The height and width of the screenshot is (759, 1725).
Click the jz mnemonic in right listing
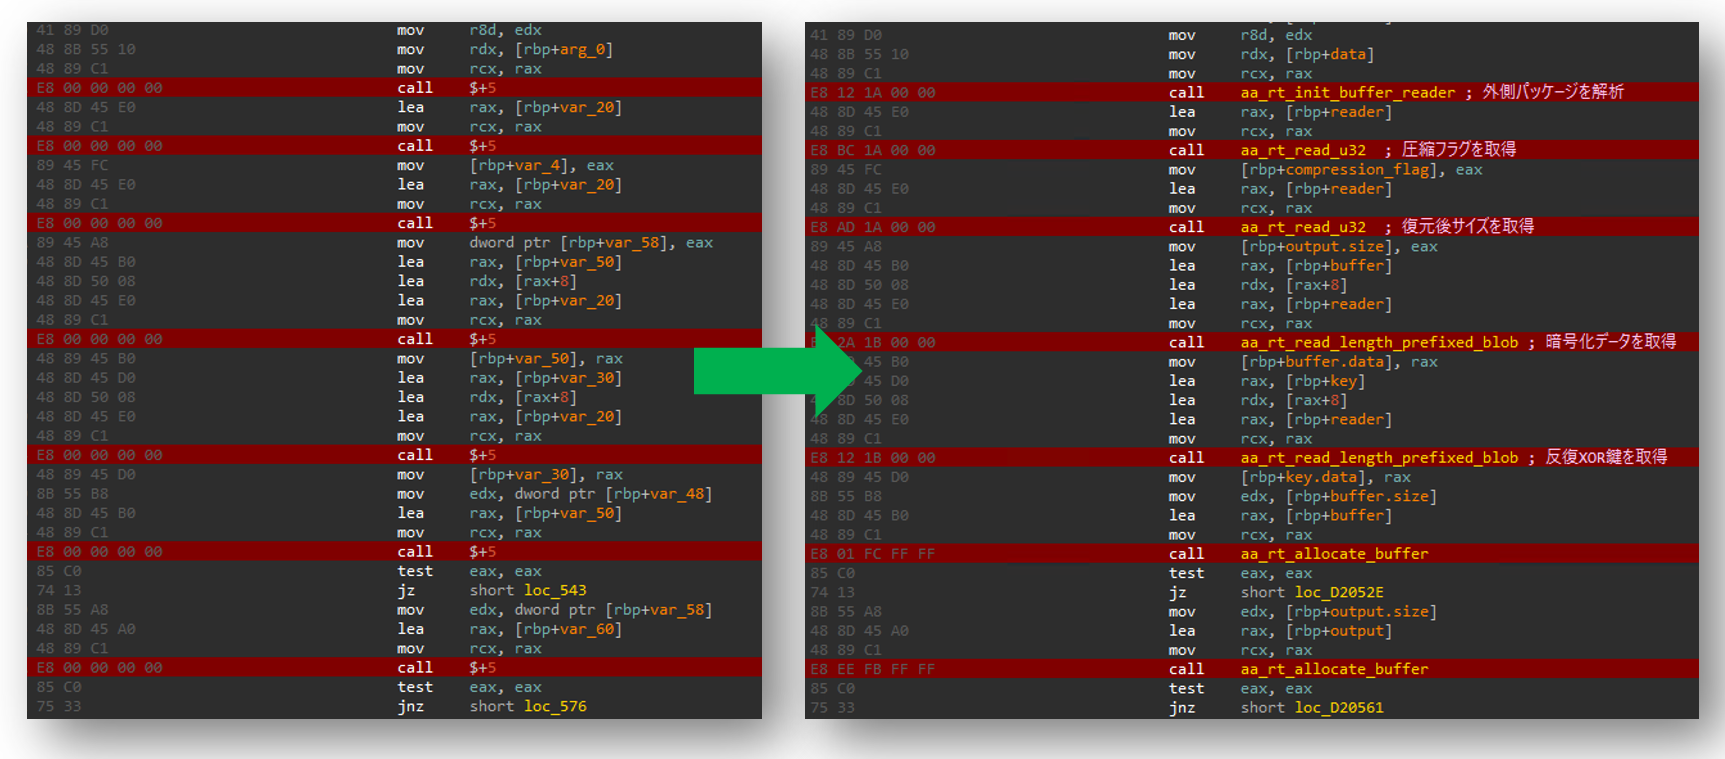(1178, 592)
